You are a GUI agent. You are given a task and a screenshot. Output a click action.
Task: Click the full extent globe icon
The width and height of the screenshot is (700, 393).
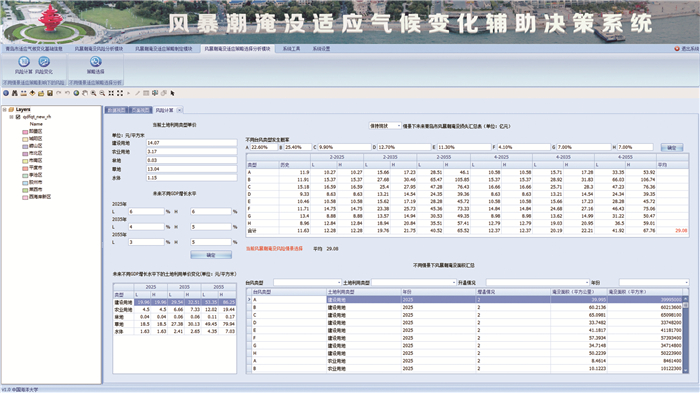(76, 93)
